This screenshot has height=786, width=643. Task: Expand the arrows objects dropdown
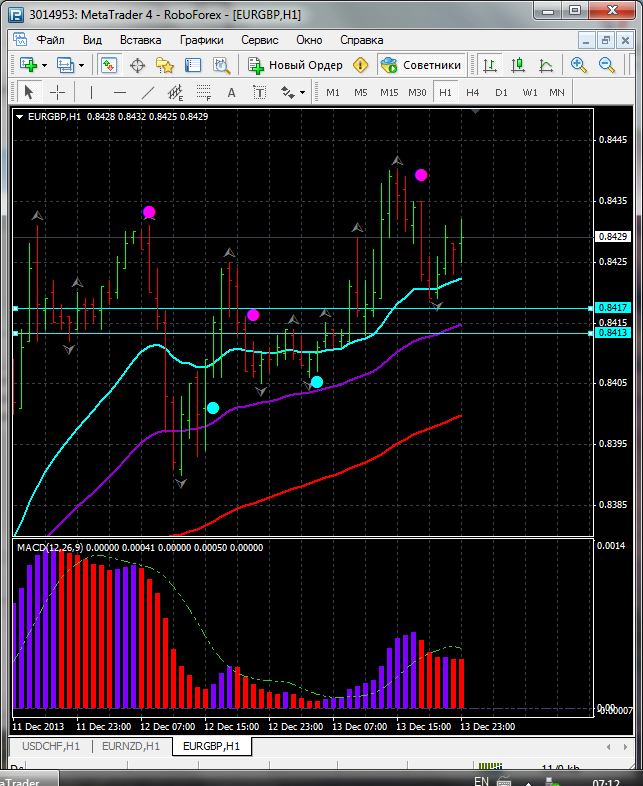pyautogui.click(x=304, y=92)
